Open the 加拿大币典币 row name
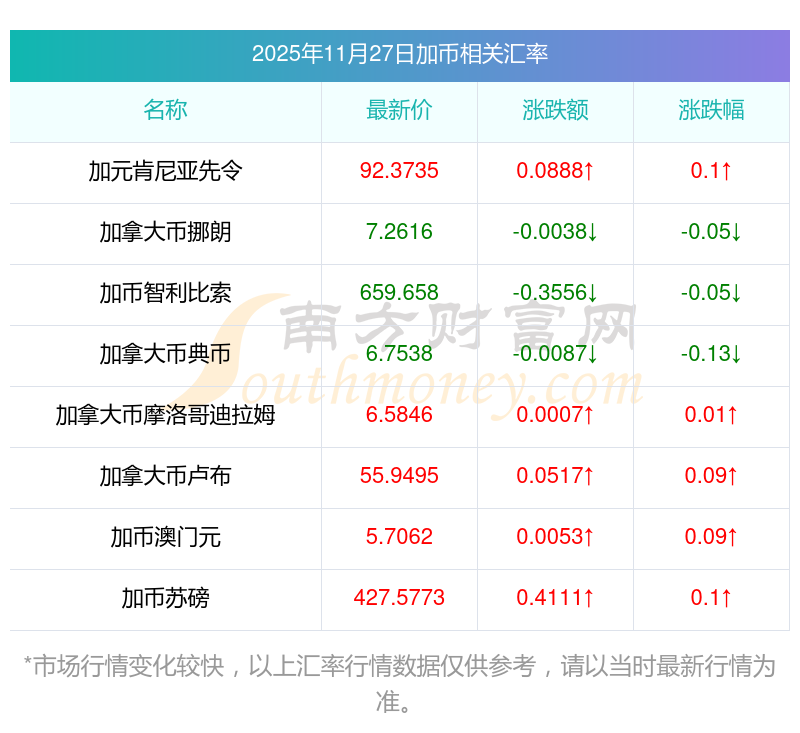The image size is (800, 733). (165, 354)
